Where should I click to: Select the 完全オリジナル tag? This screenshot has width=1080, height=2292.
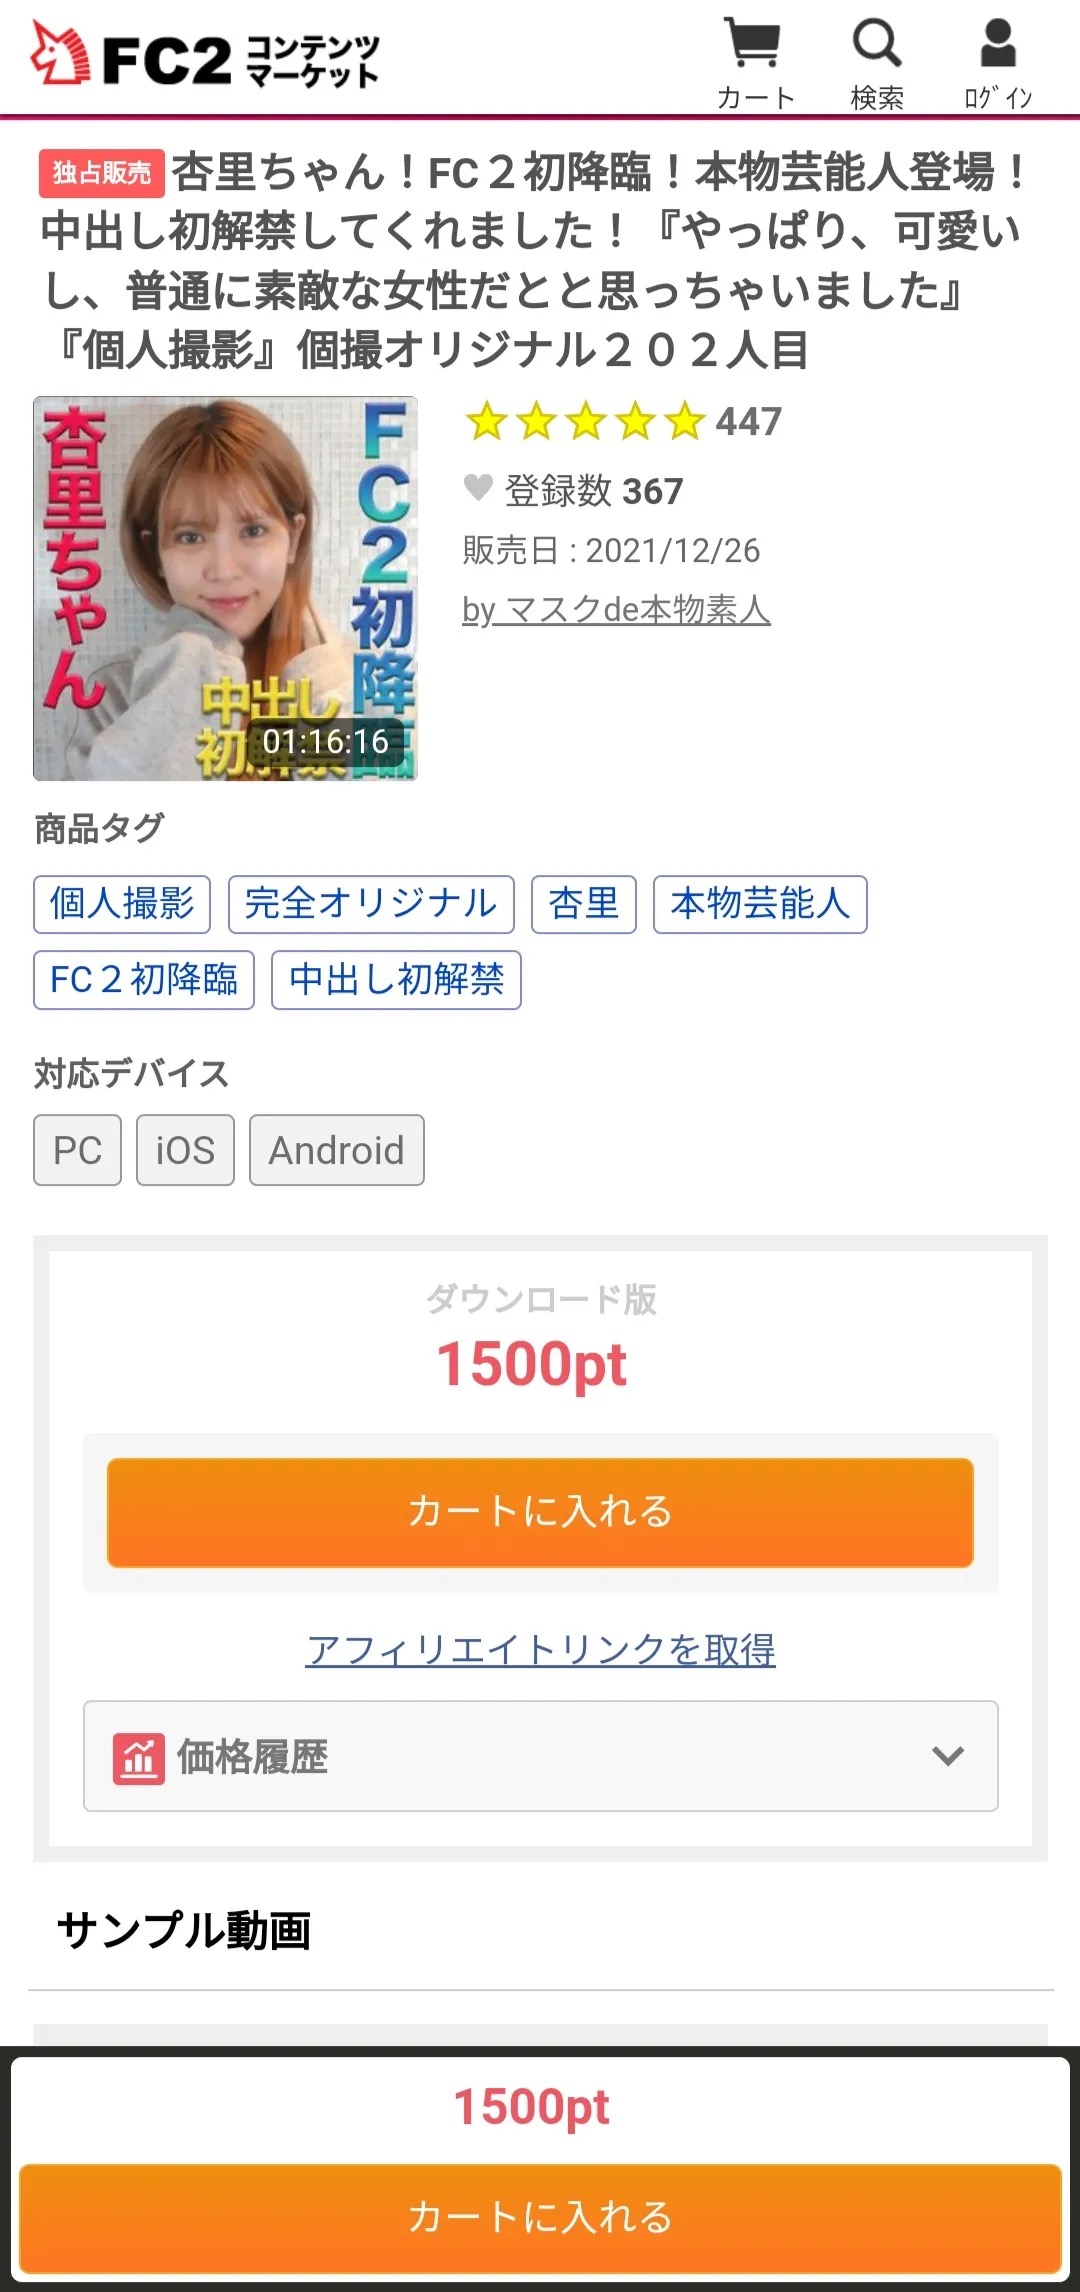[371, 904]
